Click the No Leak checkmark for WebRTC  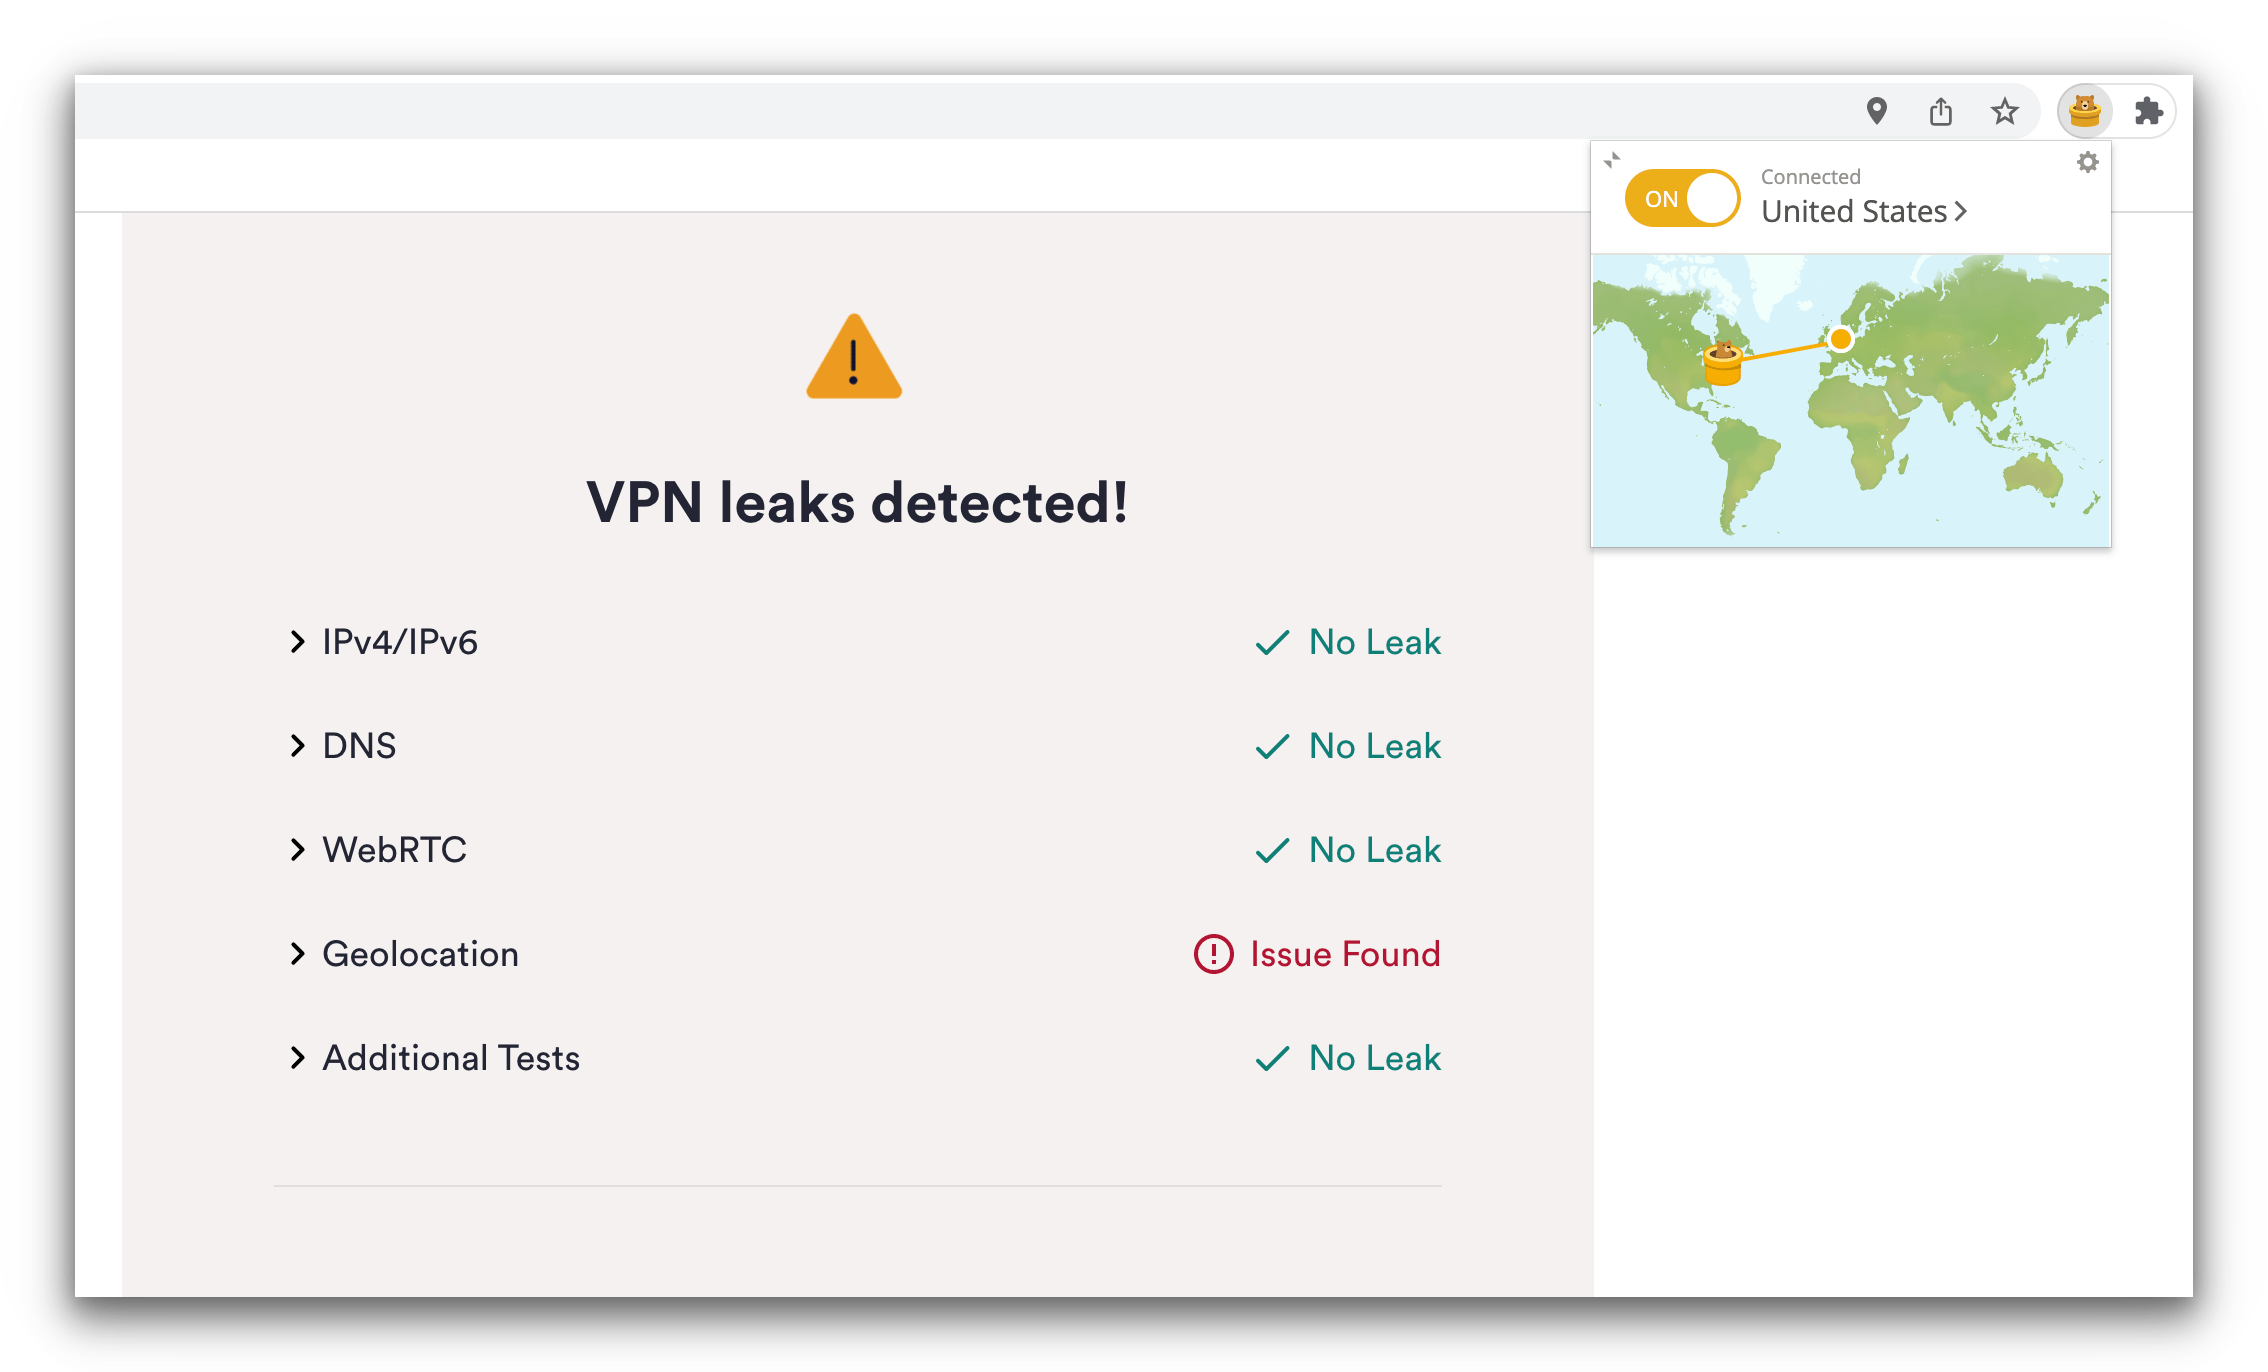click(1275, 849)
